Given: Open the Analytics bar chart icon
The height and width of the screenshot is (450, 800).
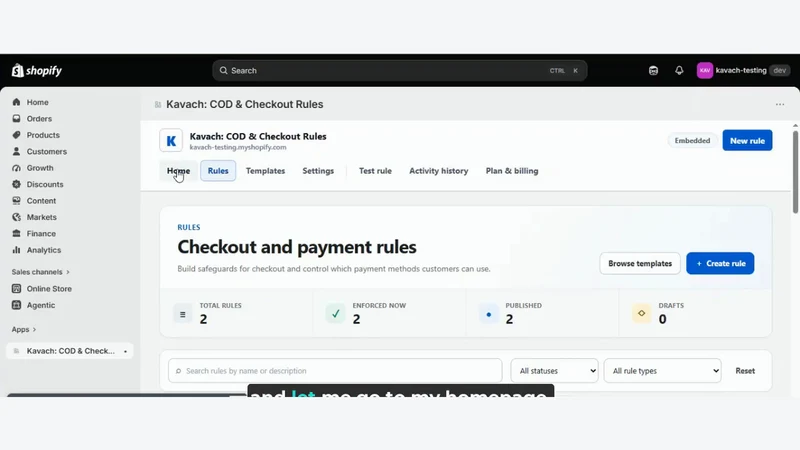Looking at the screenshot, I should 16,249.
